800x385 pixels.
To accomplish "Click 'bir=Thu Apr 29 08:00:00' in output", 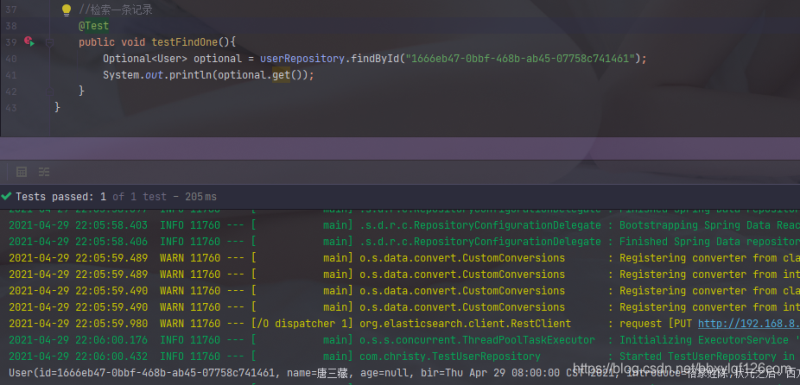I will point(491,373).
